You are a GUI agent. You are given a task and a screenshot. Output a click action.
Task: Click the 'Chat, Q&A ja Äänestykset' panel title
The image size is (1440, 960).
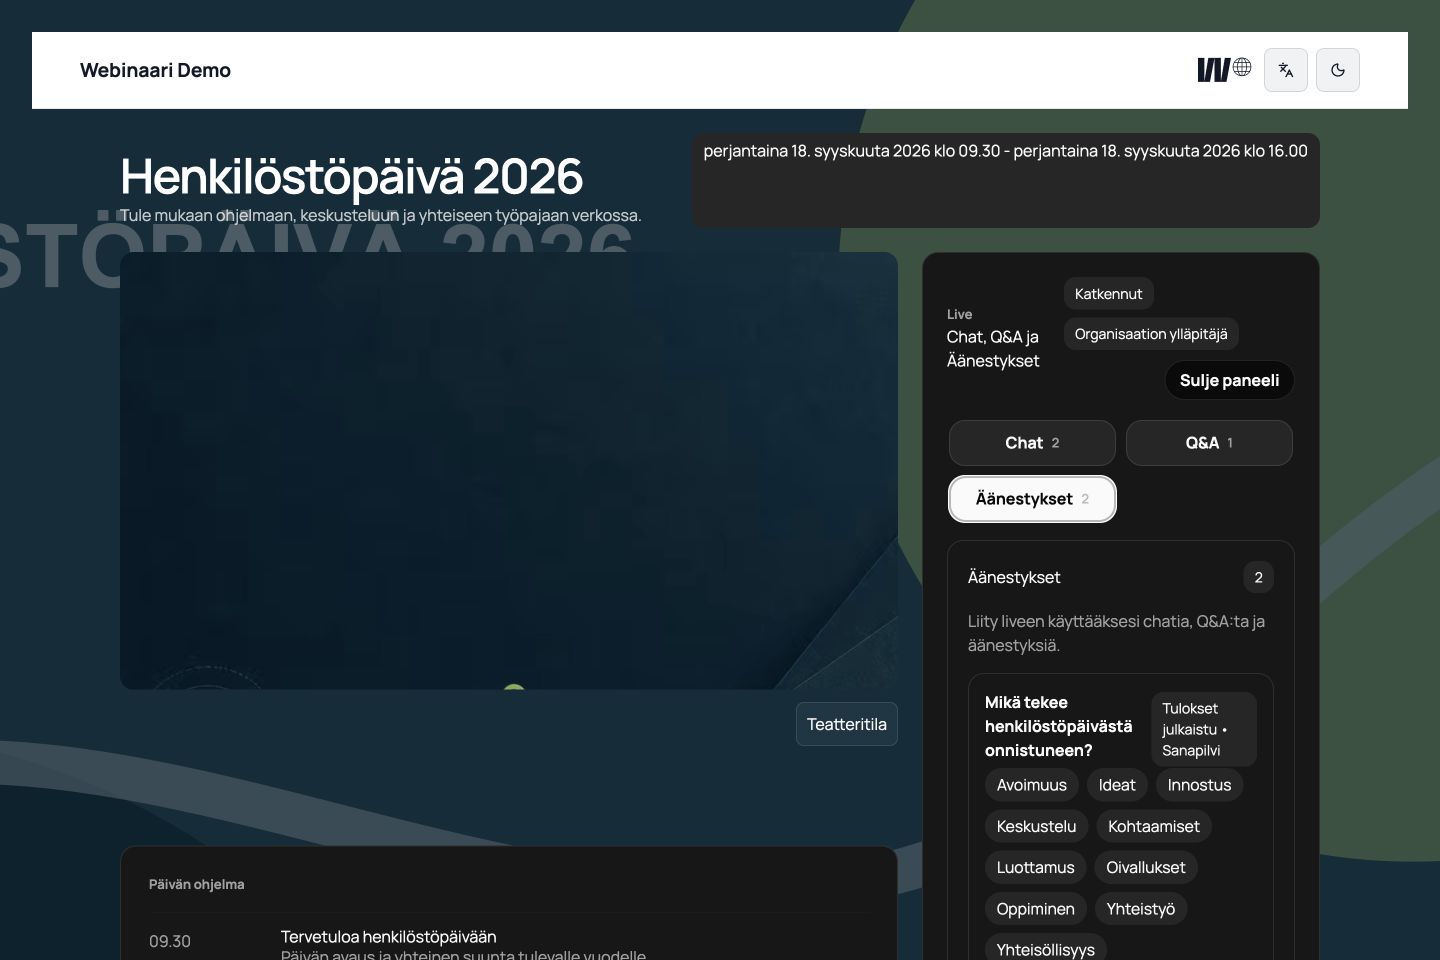click(x=993, y=349)
